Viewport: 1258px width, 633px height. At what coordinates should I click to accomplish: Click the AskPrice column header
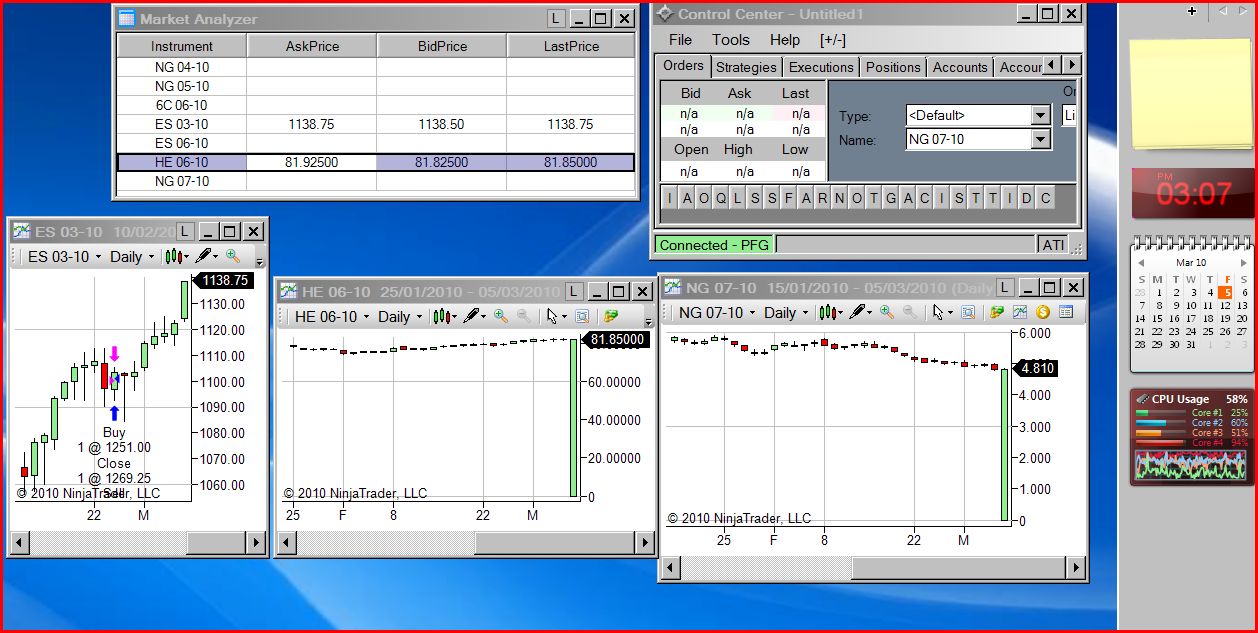coord(312,46)
